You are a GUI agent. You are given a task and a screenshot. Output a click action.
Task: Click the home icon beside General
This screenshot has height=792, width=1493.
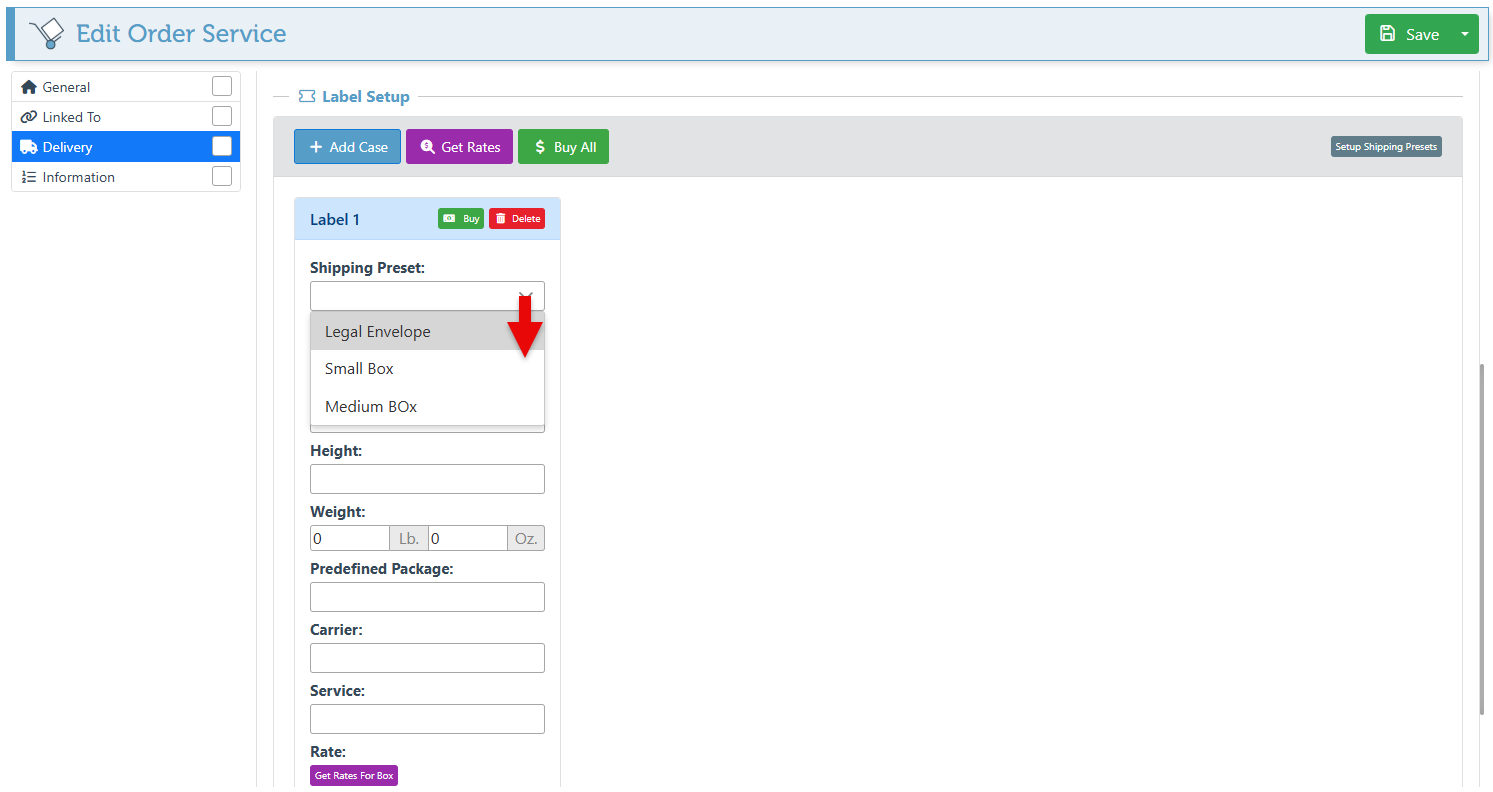(28, 87)
